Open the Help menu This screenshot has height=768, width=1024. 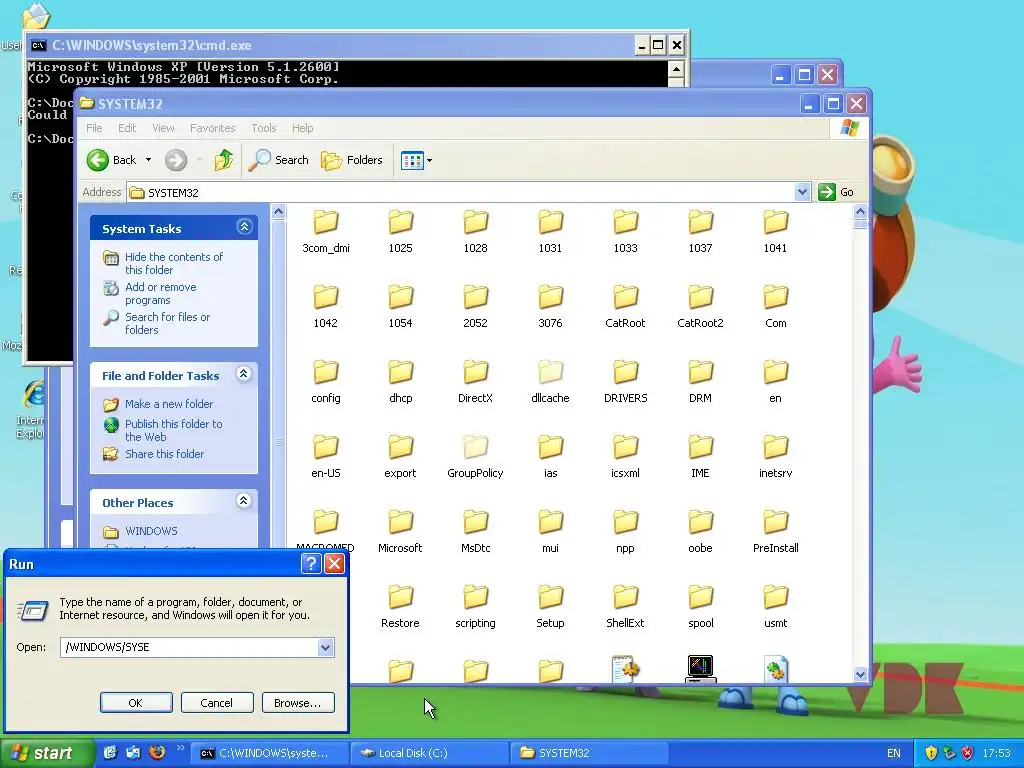tap(302, 128)
